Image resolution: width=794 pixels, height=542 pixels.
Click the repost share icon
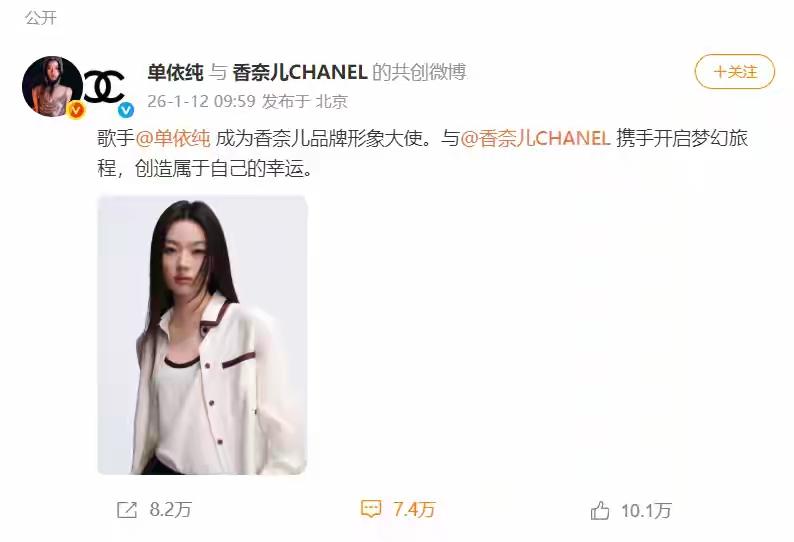(x=127, y=510)
